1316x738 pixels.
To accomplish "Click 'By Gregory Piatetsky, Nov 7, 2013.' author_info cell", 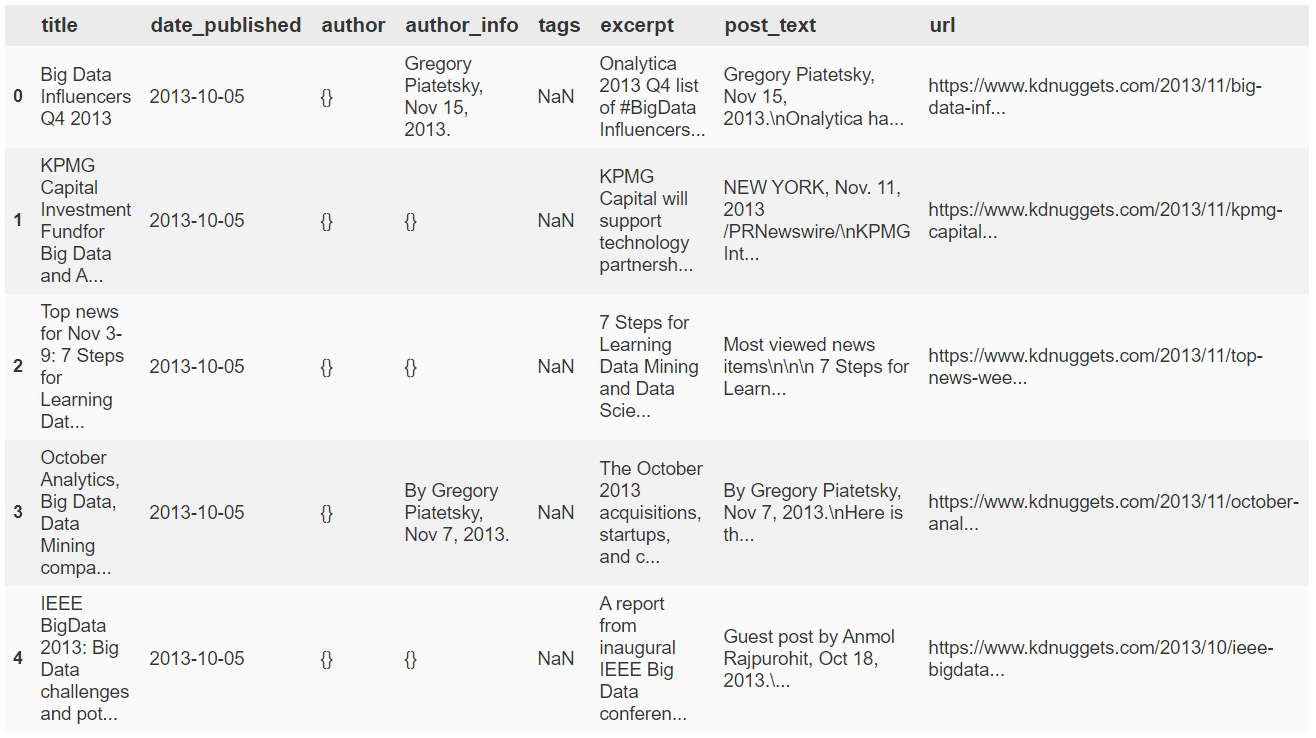I will [x=457, y=513].
